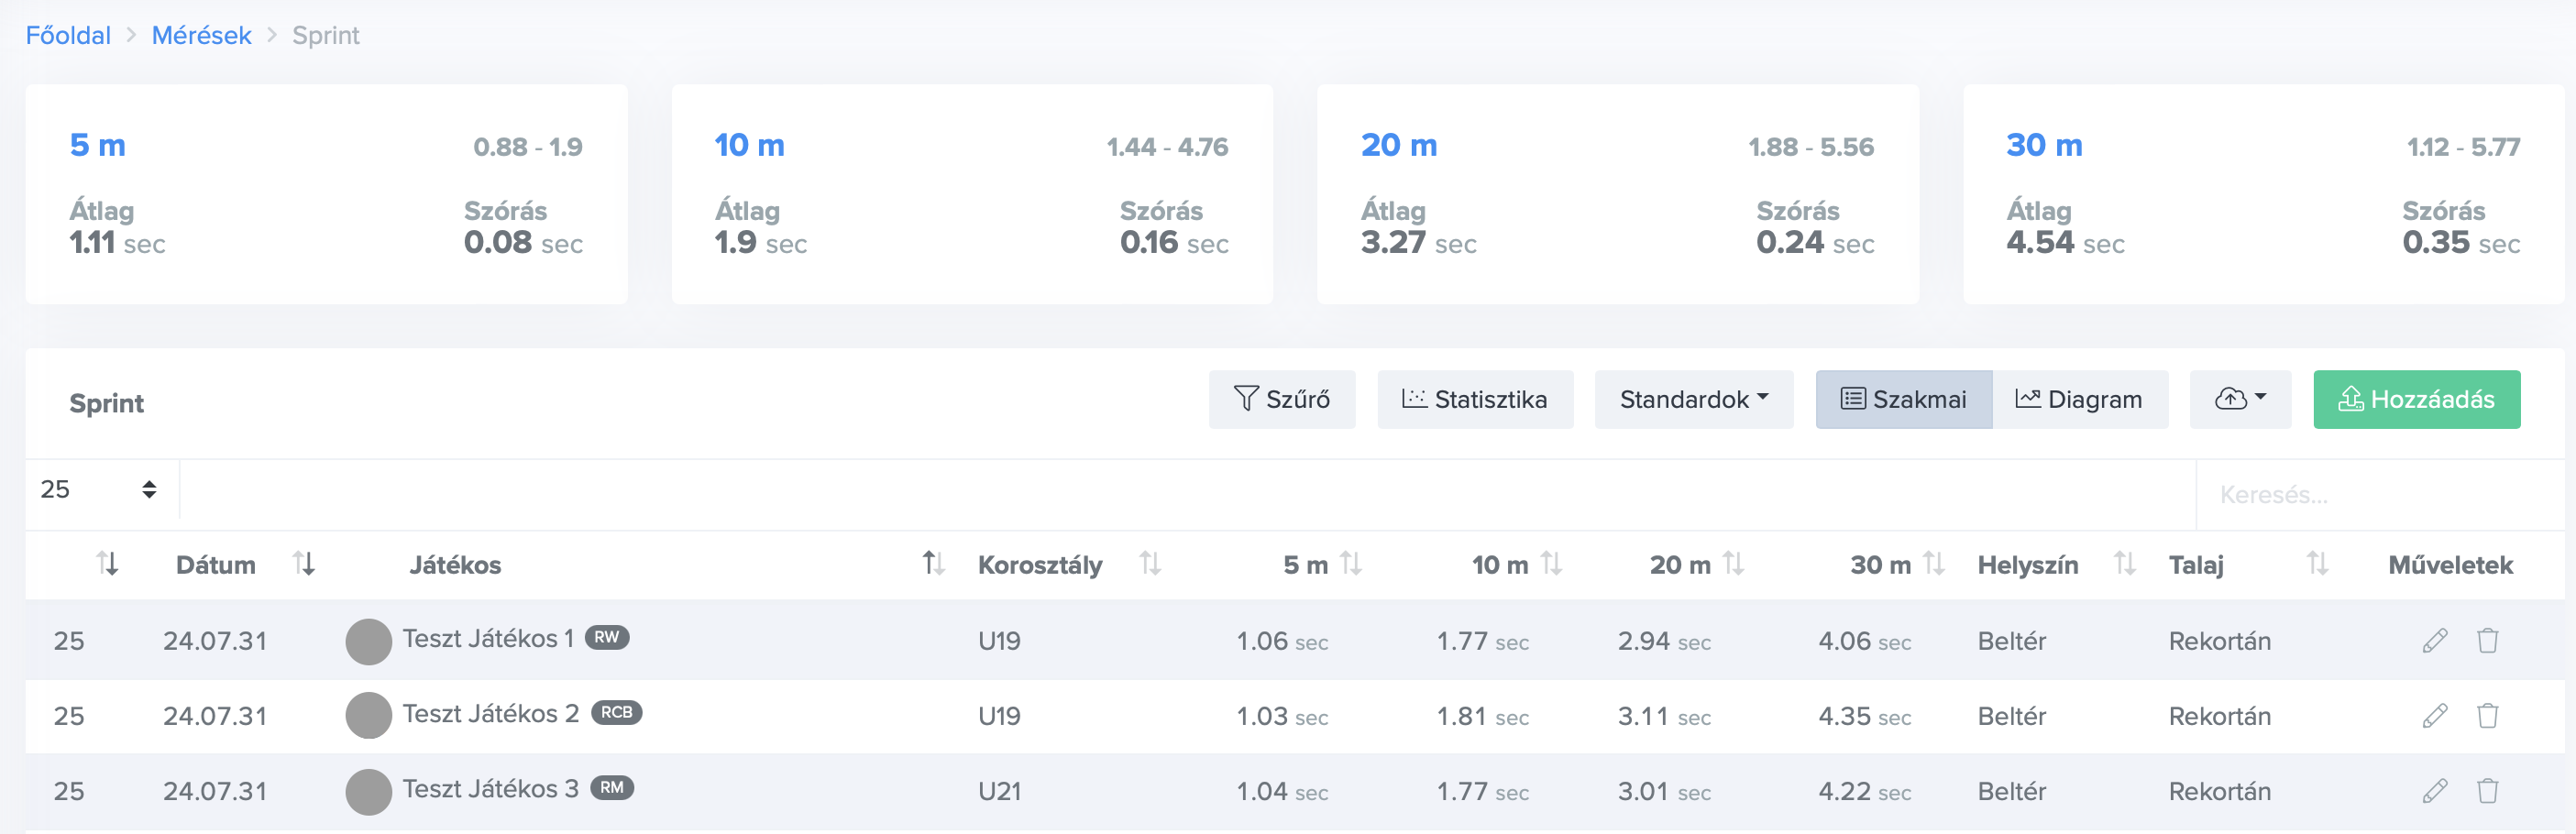Viewport: 2576px width, 834px height.
Task: Open the Standardok dropdown
Action: [1693, 399]
